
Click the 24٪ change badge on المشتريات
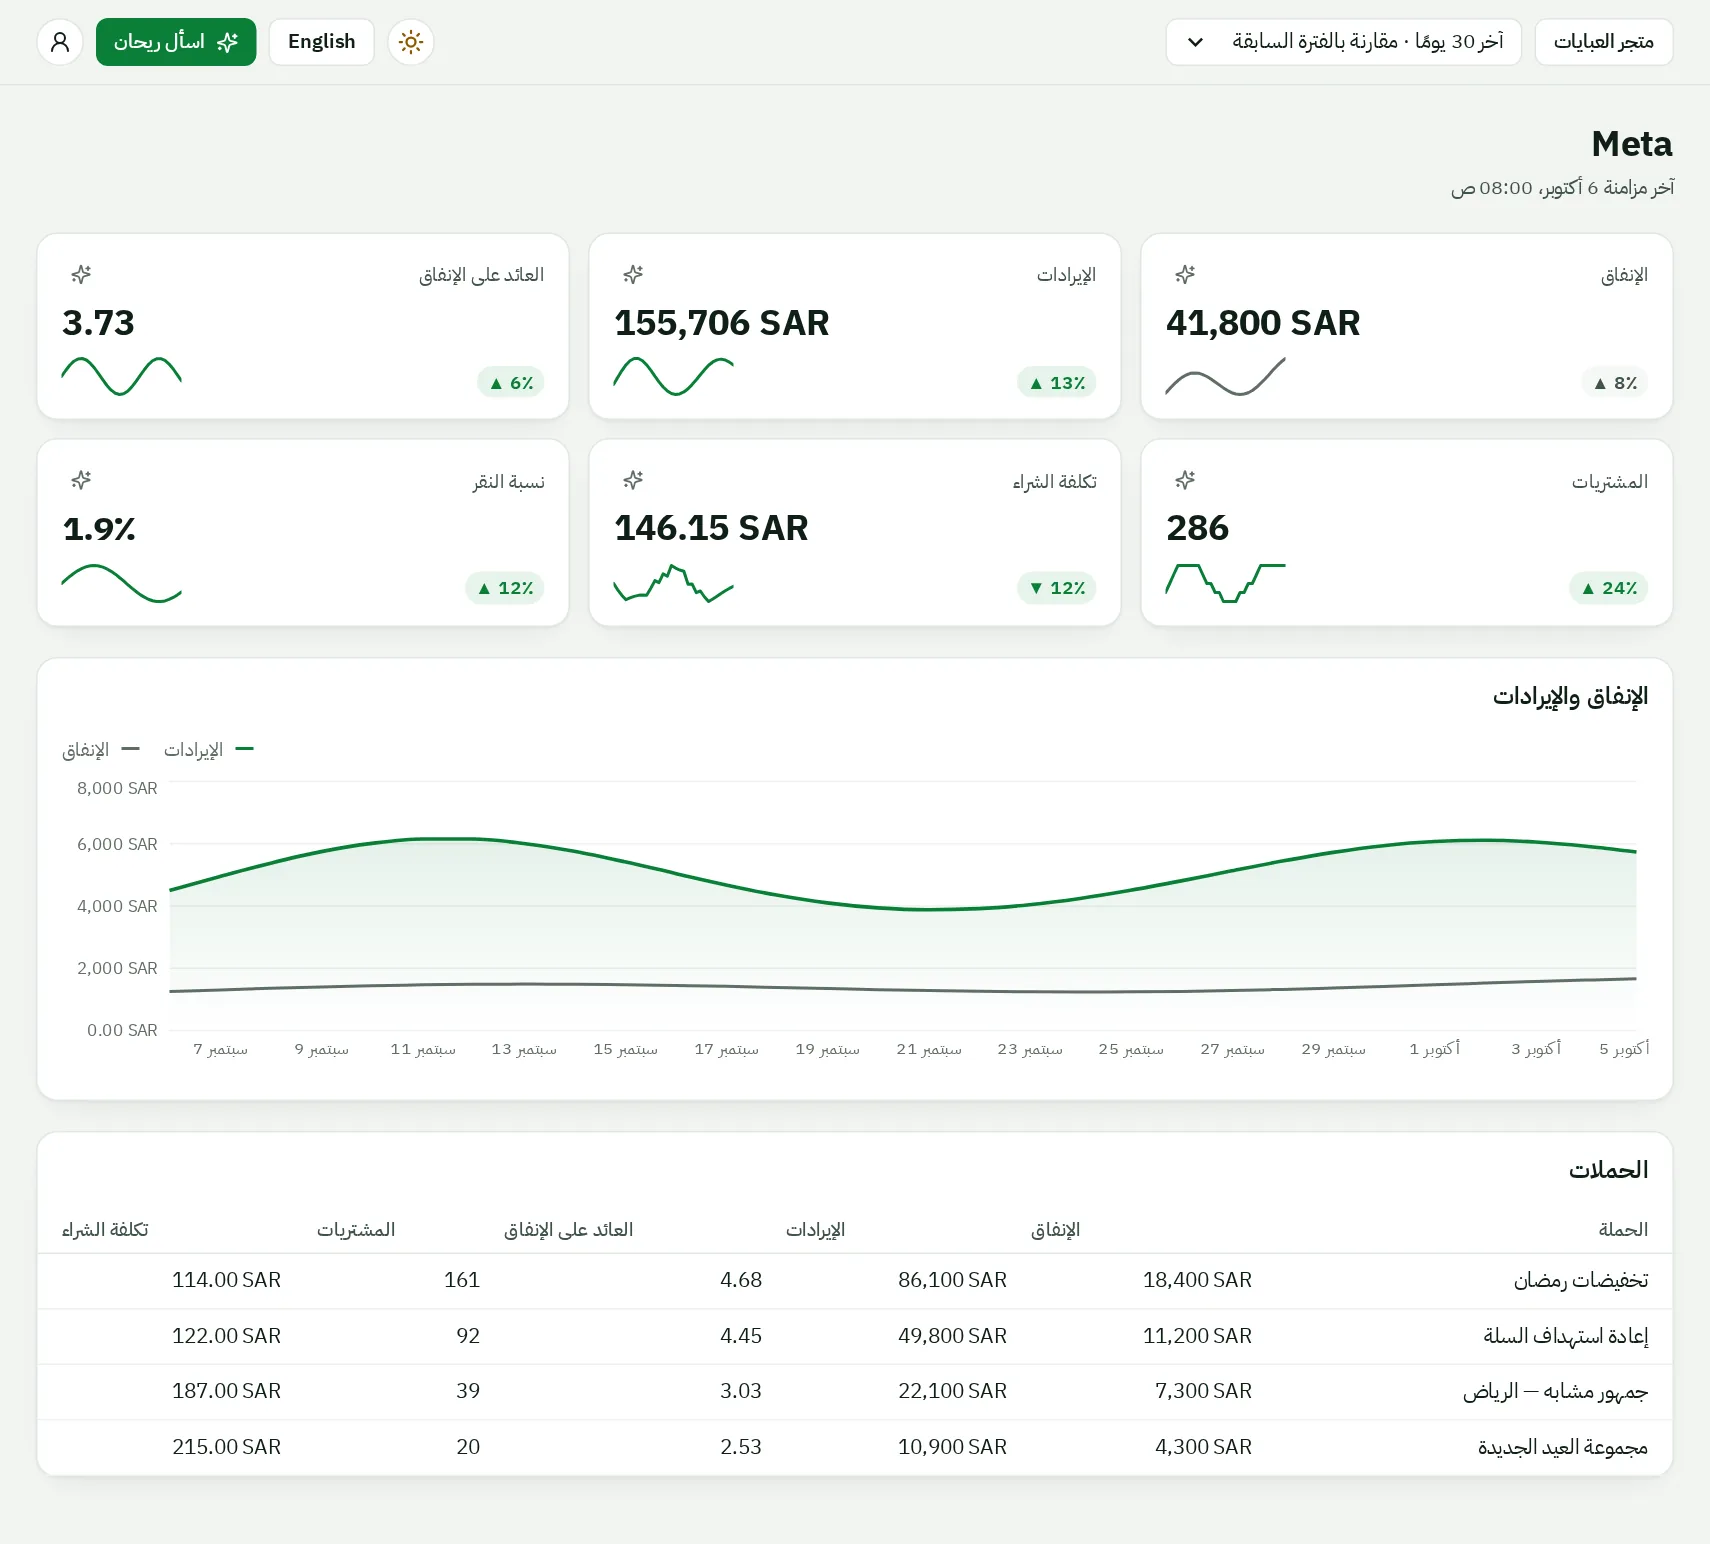[1608, 588]
